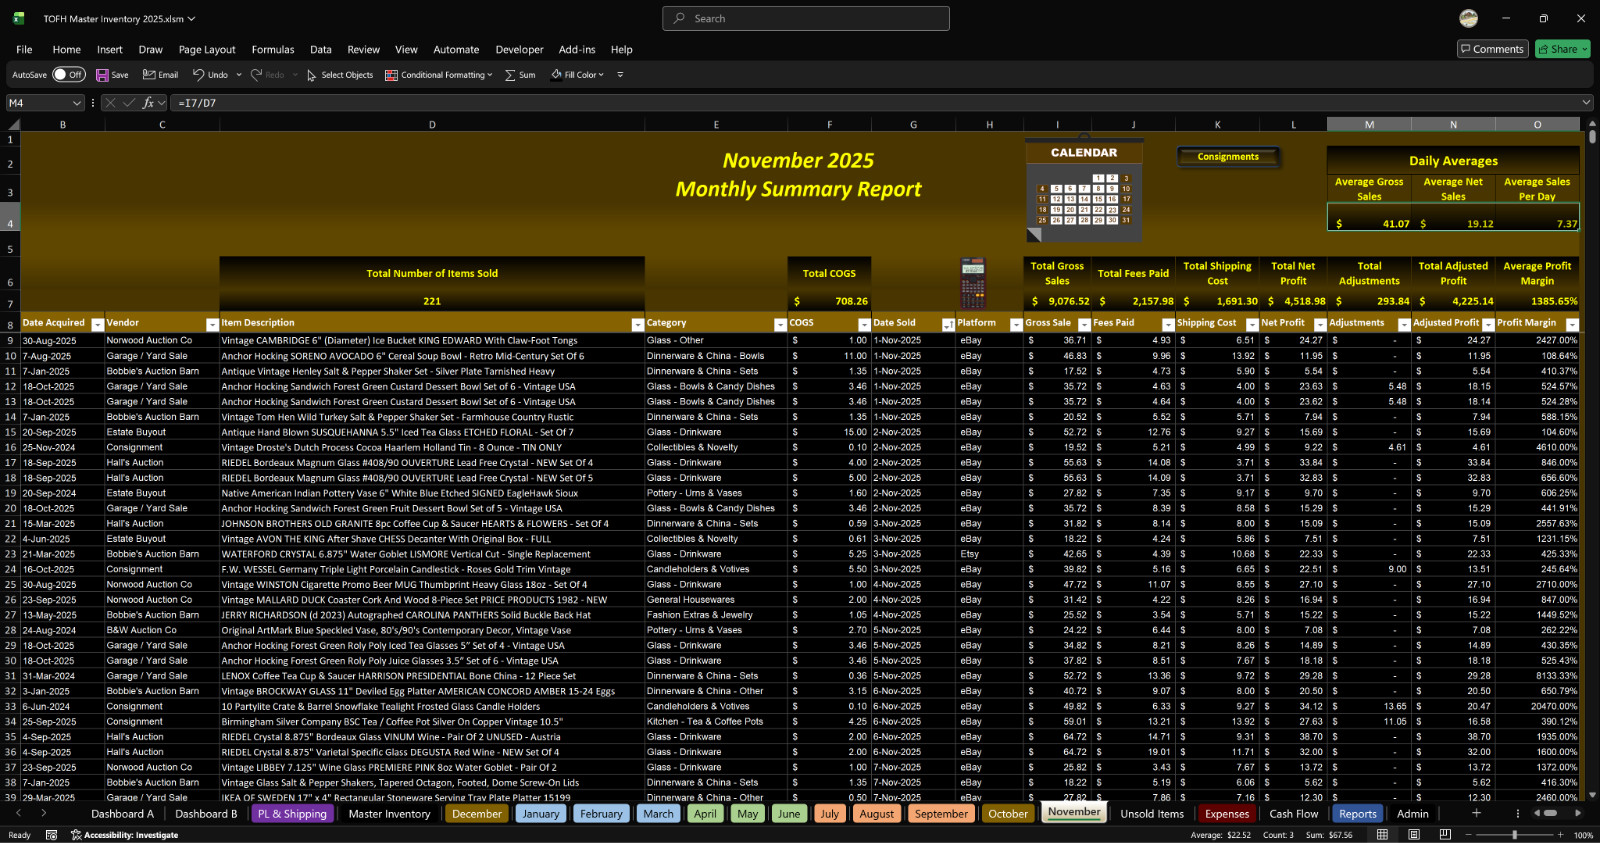Screen dimensions: 1600x843
Task: Click the Share button
Action: point(1562,49)
